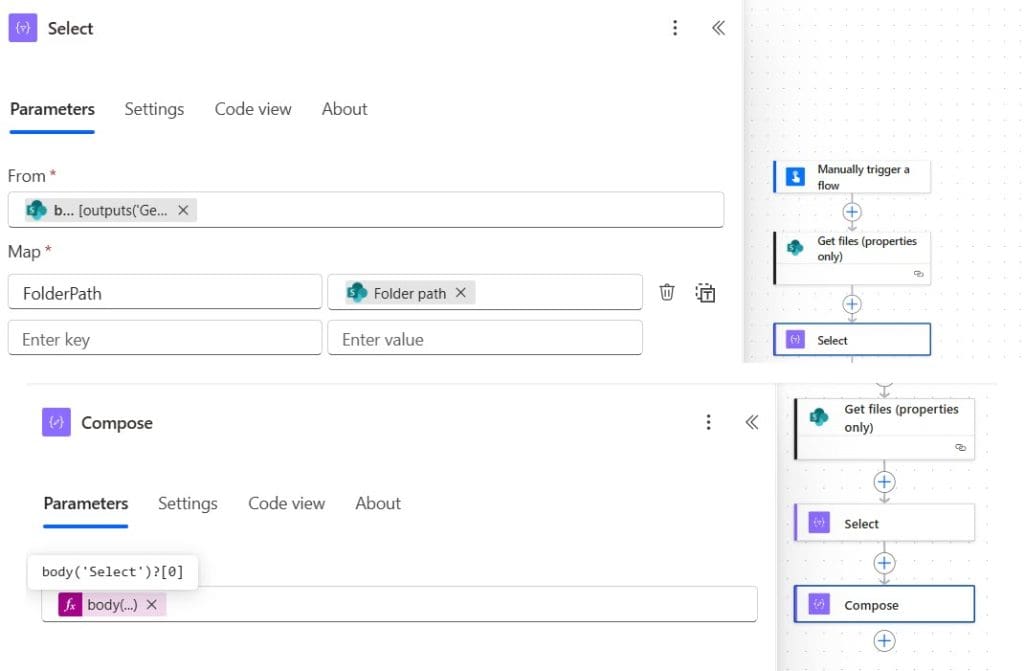Image resolution: width=1024 pixels, height=671 pixels.
Task: Click the purple Compose icon in the panel header
Action: pyautogui.click(x=56, y=422)
